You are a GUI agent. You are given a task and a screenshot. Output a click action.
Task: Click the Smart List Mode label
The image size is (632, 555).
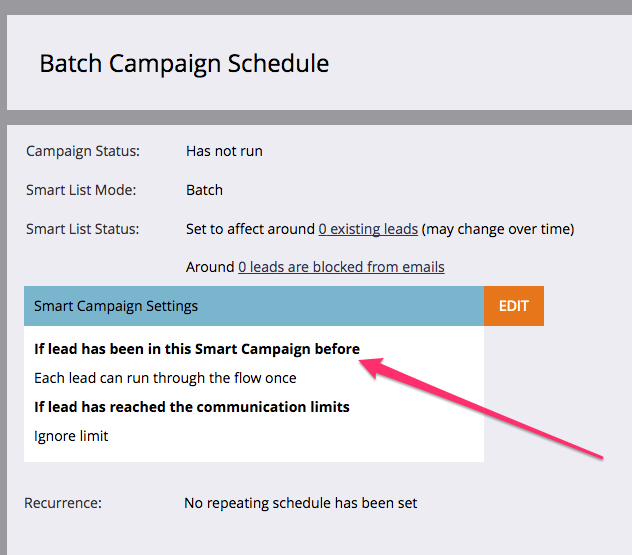coord(82,190)
